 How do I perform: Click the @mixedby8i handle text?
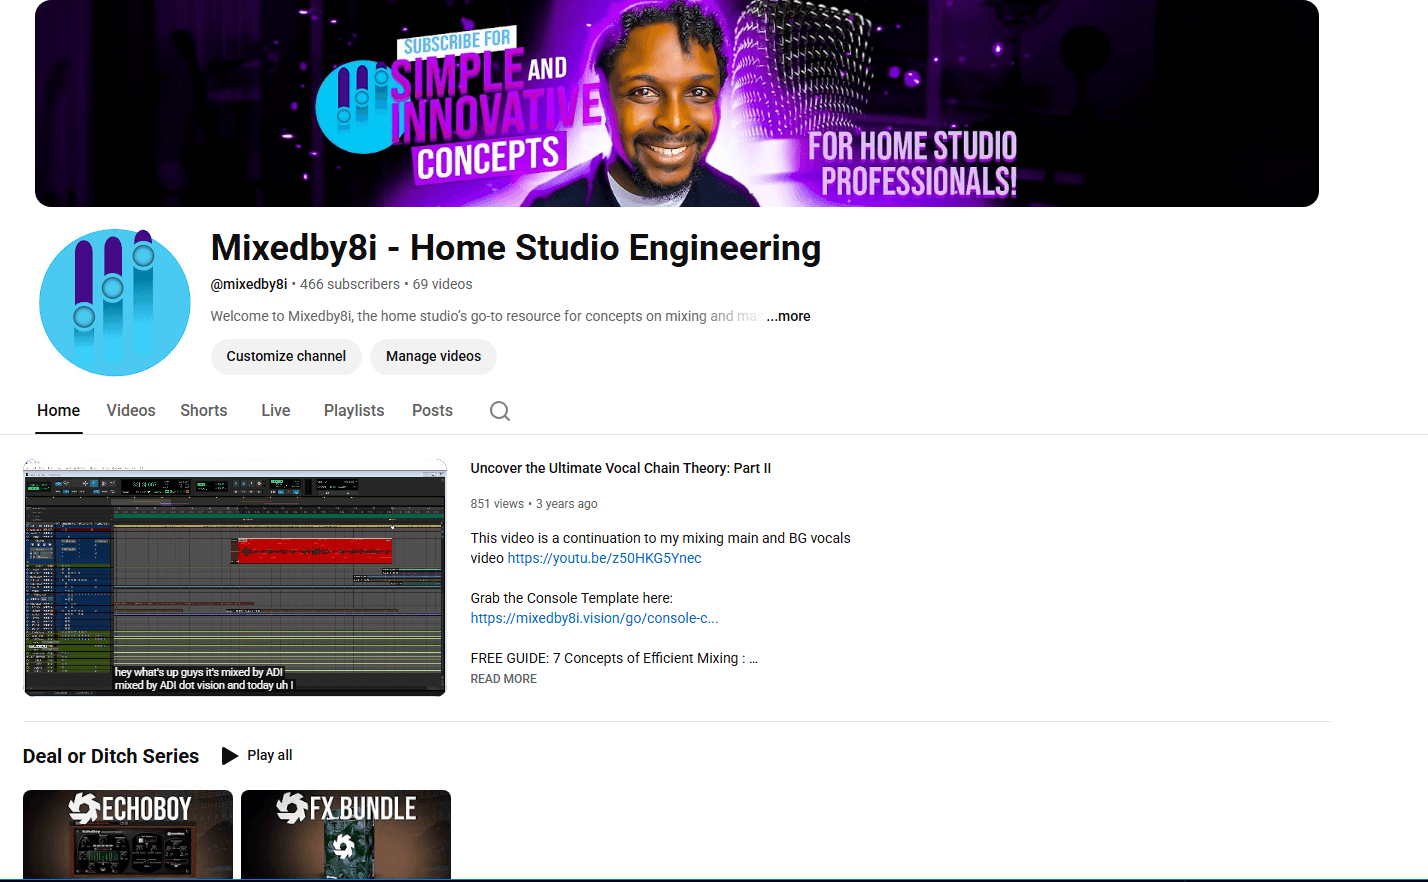click(x=249, y=284)
